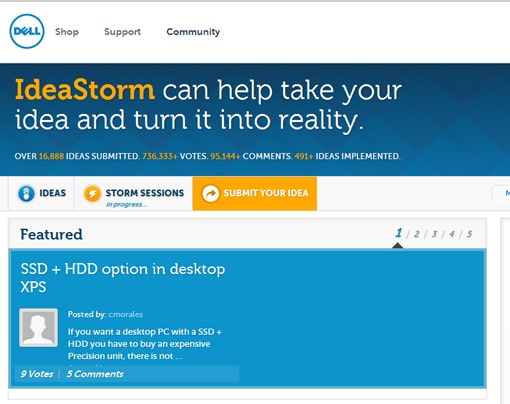Viewport: 510px width, 404px height.
Task: Click the Submit Your Idea button
Action: point(255,194)
